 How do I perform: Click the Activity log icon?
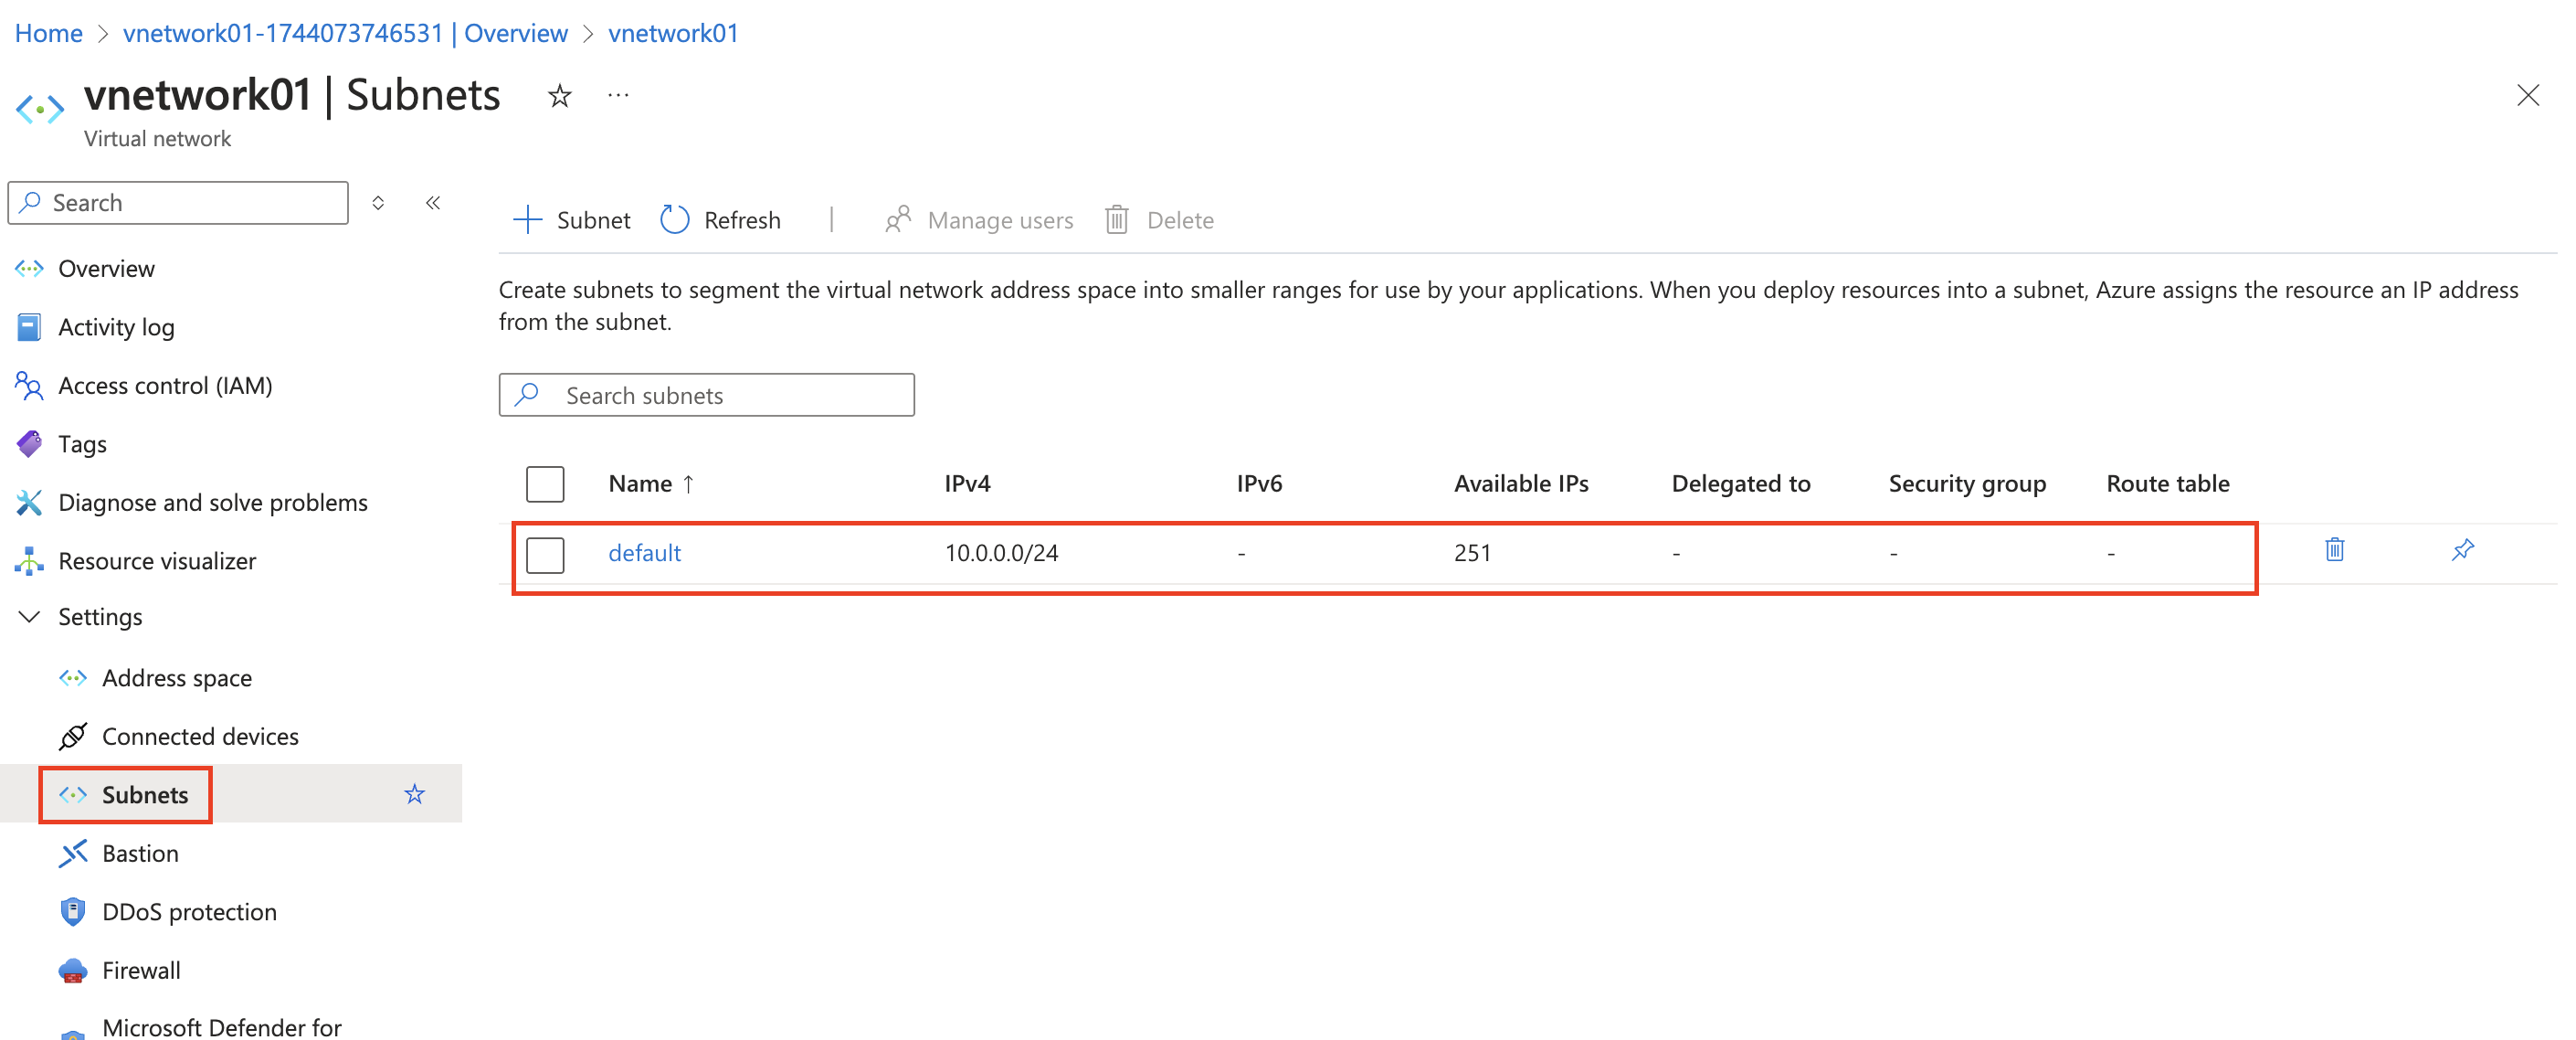[29, 327]
